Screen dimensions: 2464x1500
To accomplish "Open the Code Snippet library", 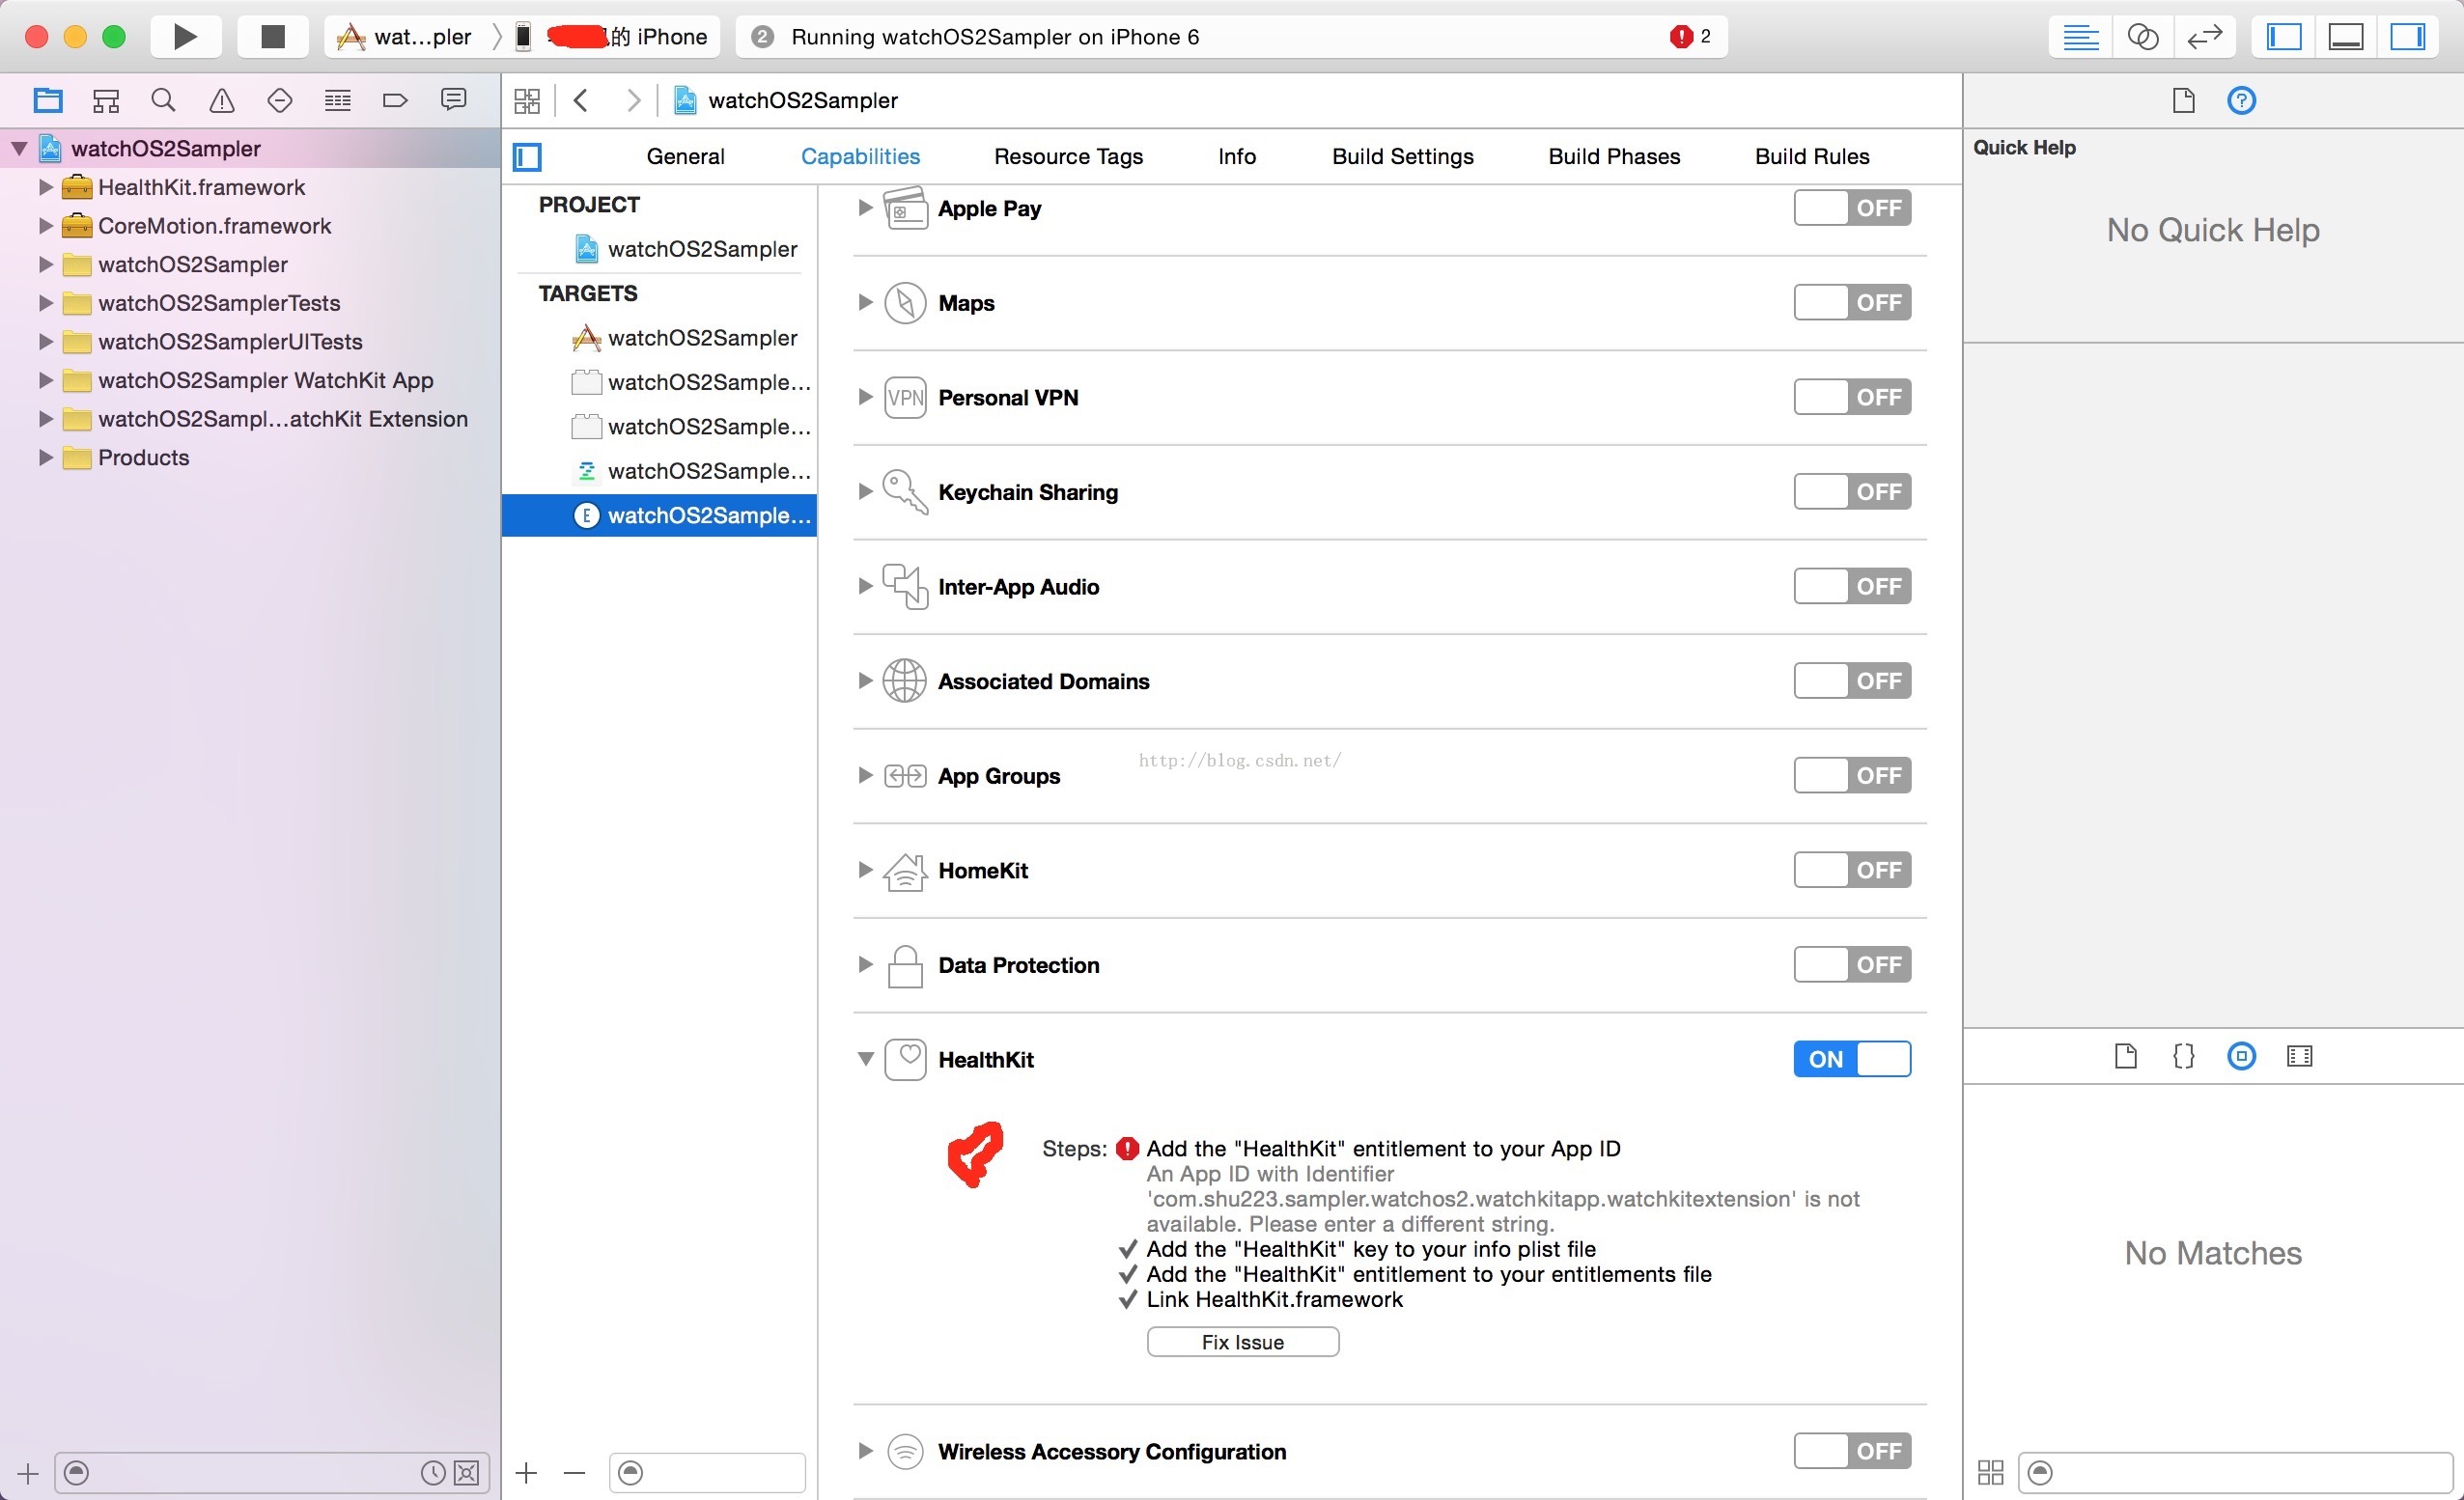I will (x=2184, y=1056).
